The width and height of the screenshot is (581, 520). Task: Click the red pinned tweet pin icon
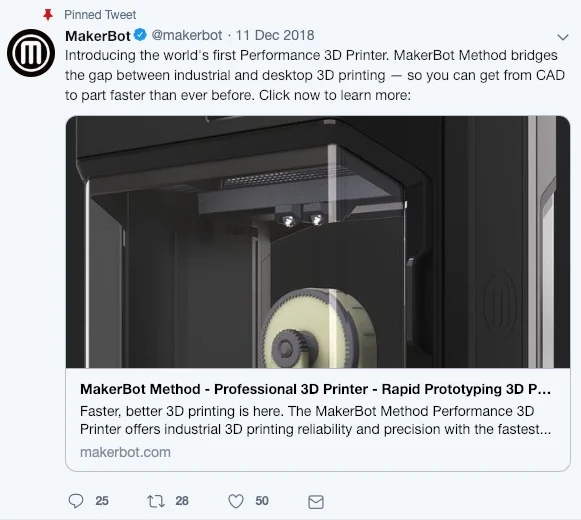[48, 15]
